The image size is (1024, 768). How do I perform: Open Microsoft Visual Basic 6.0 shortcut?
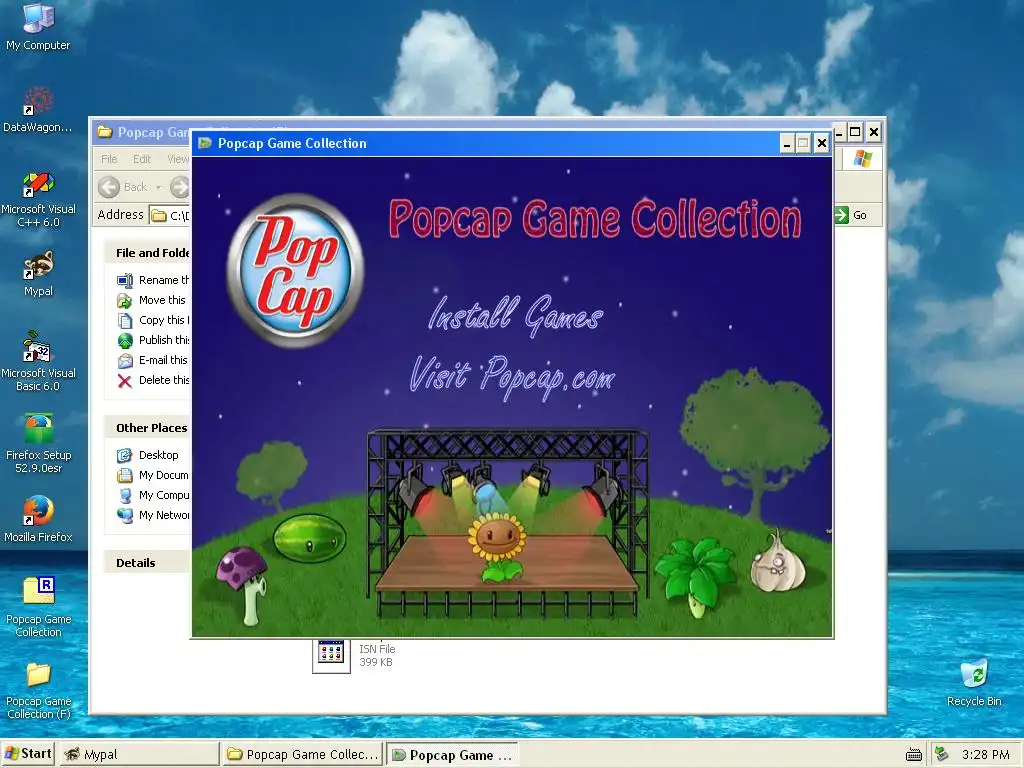(x=38, y=362)
